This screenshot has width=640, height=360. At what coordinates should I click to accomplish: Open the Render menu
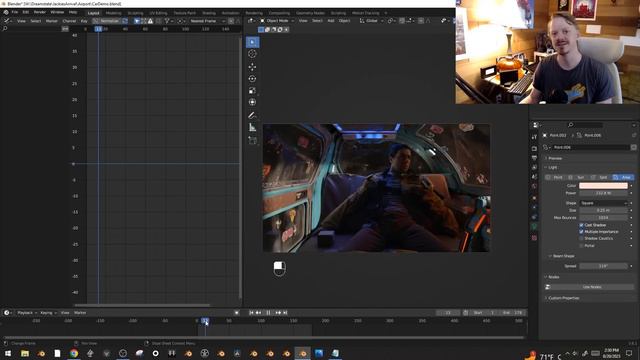pos(40,12)
